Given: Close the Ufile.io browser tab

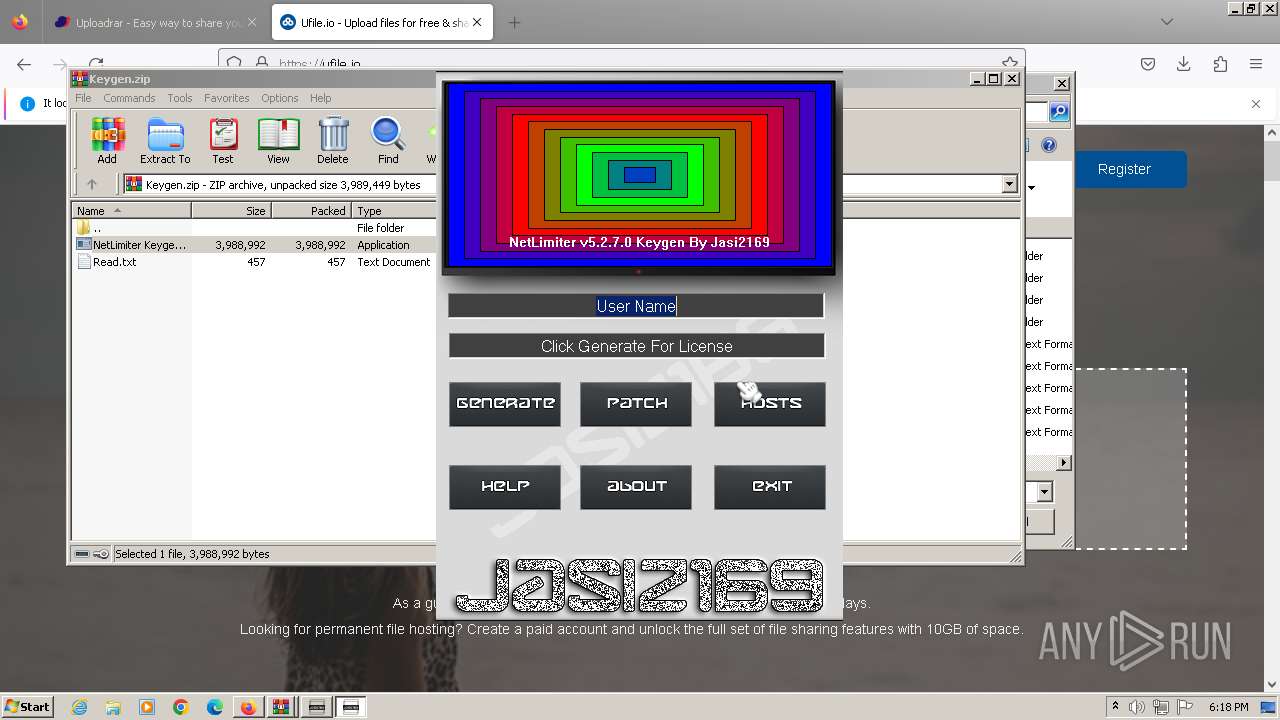Looking at the screenshot, I should coord(478,22).
